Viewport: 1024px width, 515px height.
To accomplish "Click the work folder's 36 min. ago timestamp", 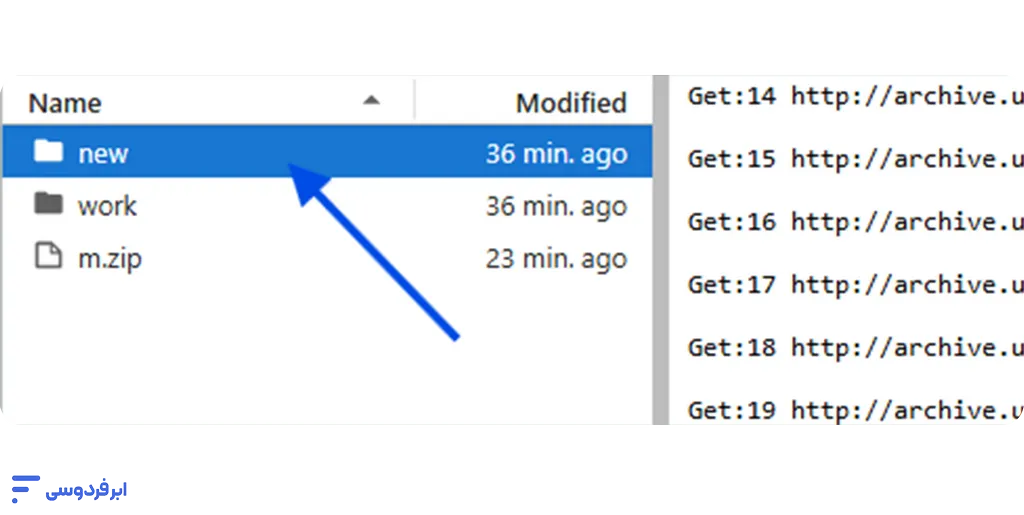I will click(556, 207).
